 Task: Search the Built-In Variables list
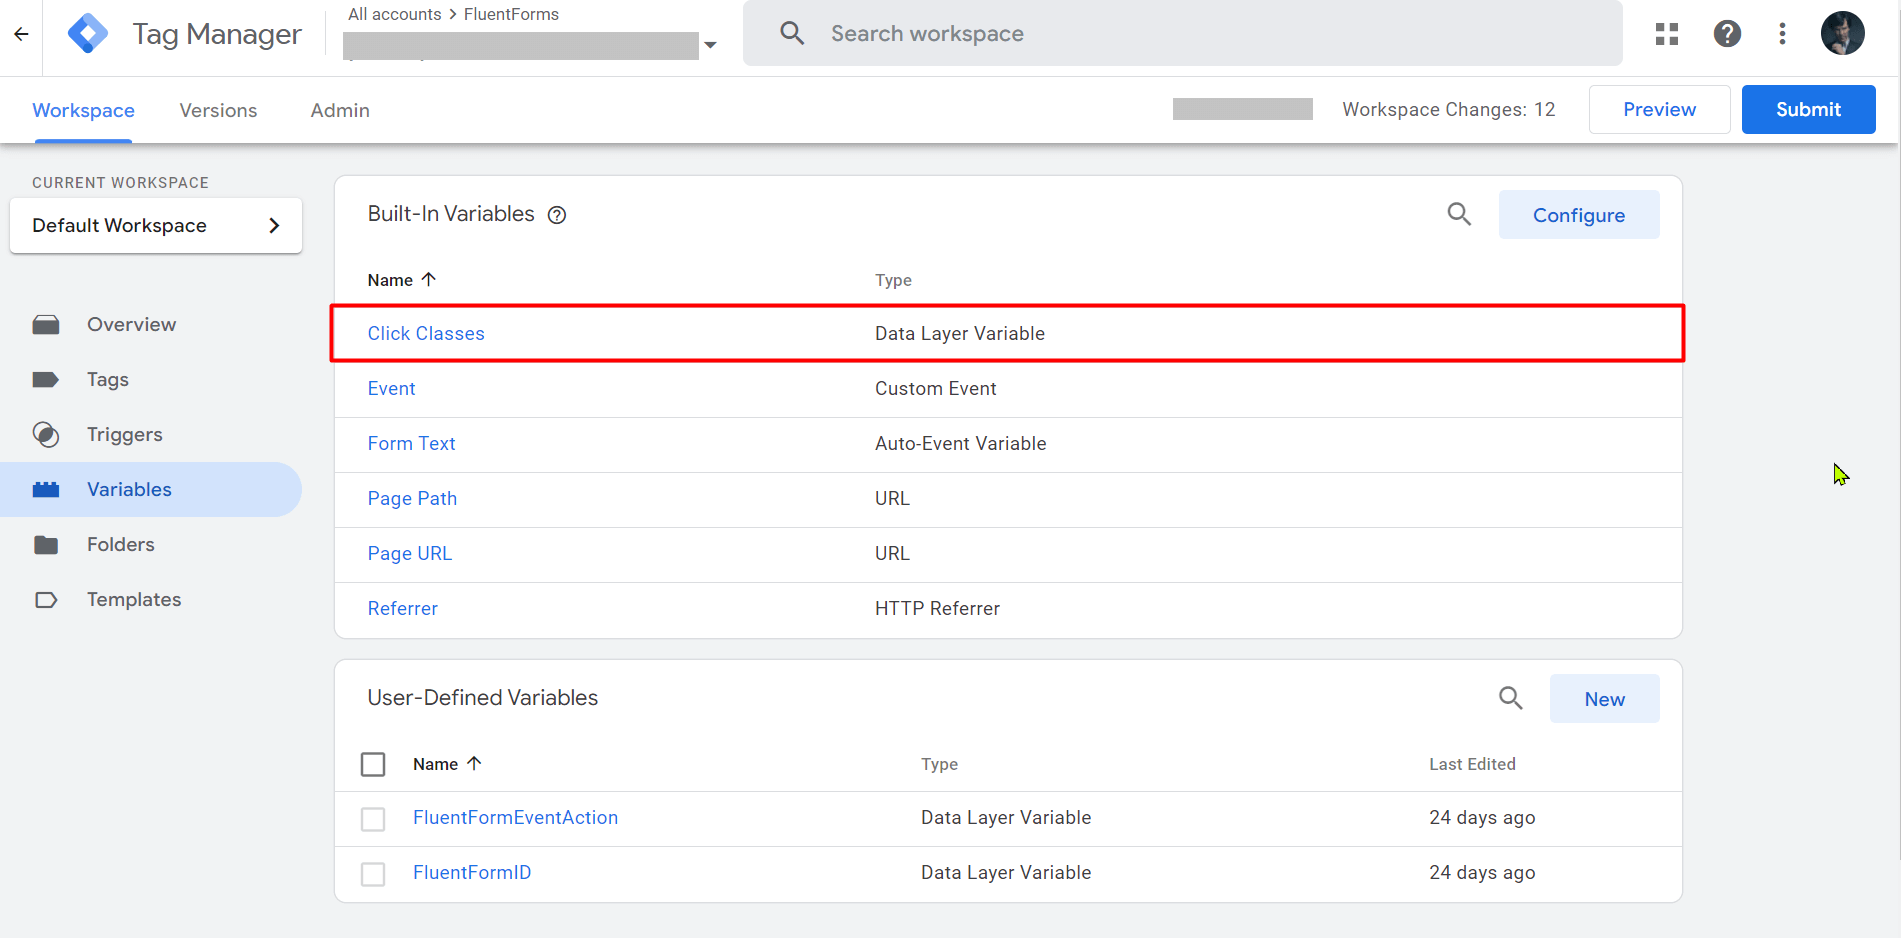click(1459, 214)
